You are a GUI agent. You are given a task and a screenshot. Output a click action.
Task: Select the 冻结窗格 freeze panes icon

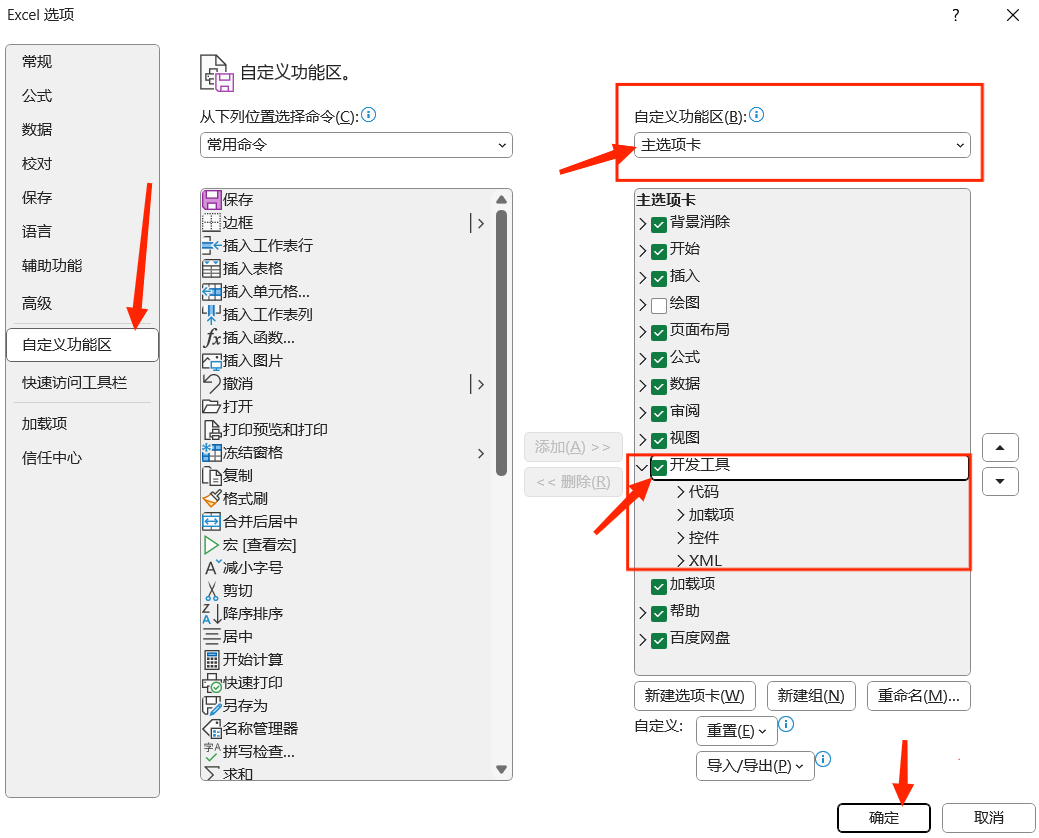point(211,453)
